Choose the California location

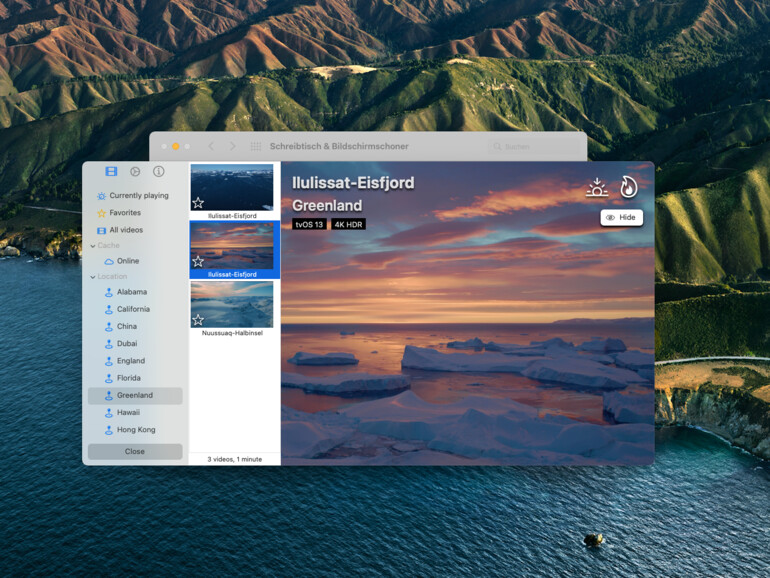[133, 309]
